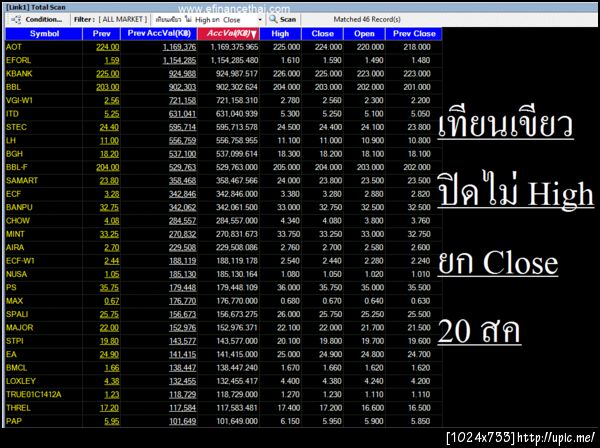The width and height of the screenshot is (600, 448).
Task: Click Open value 21.700 for MAJOR
Action: pos(372,327)
